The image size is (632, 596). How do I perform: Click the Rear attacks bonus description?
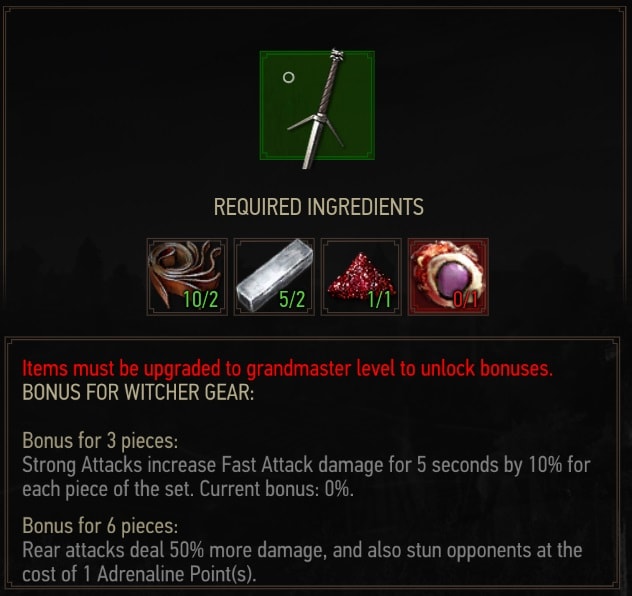(302, 562)
